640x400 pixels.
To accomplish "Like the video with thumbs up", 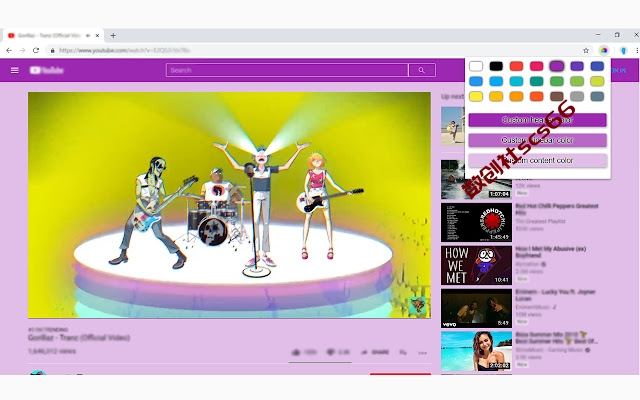I will pos(296,352).
